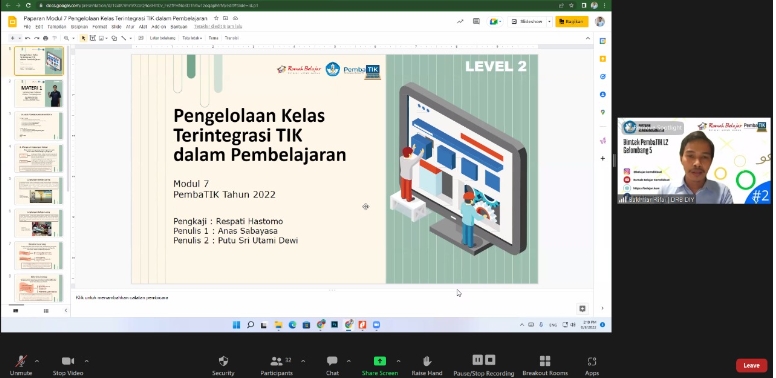776x378 pixels.
Task: Stop the Zoom recording
Action: pos(490,360)
